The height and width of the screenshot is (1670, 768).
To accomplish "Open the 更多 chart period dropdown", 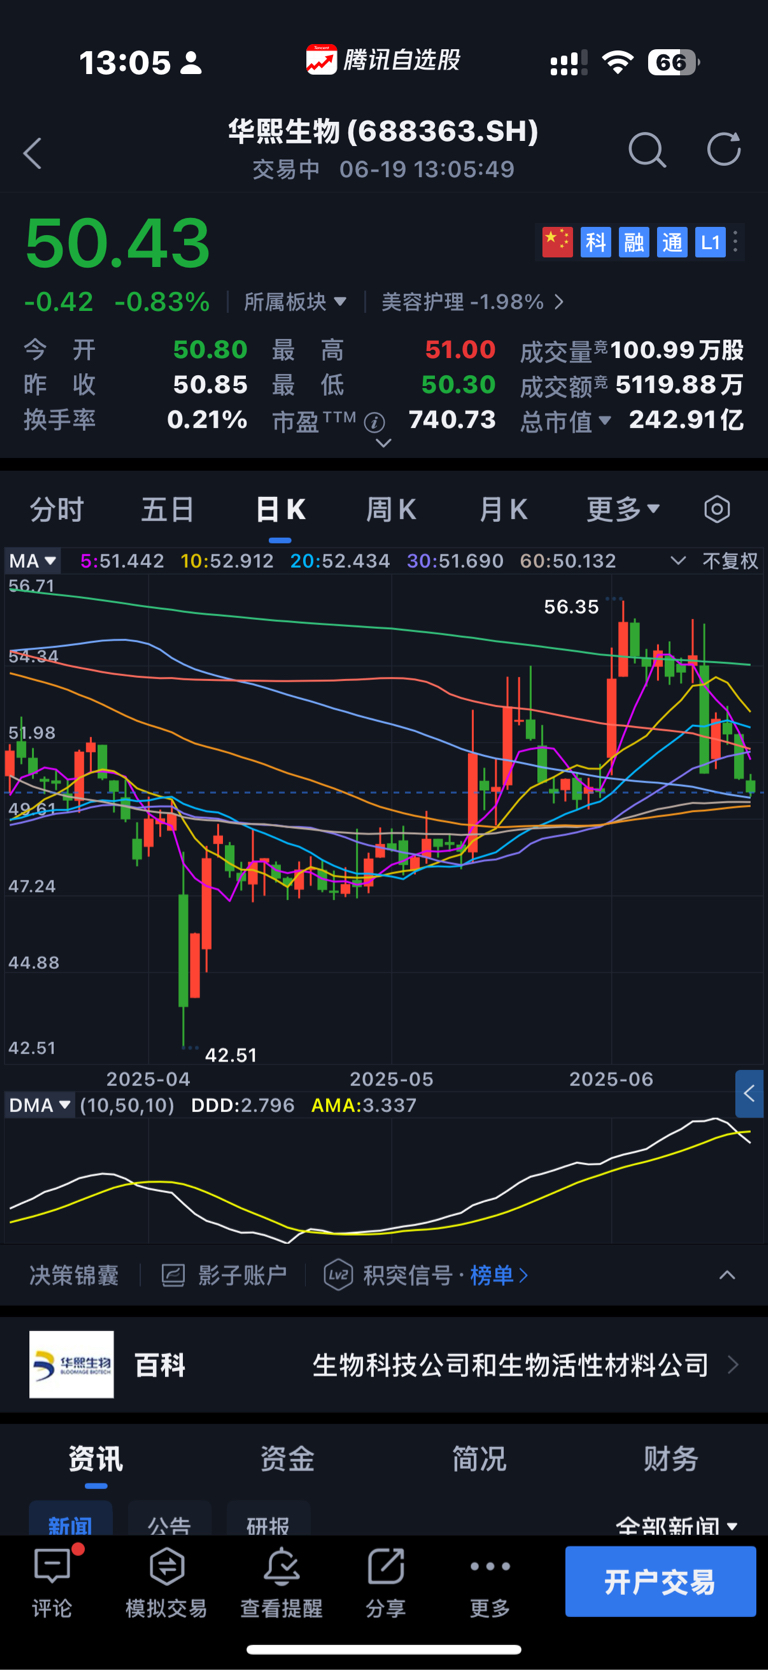I will pos(623,509).
